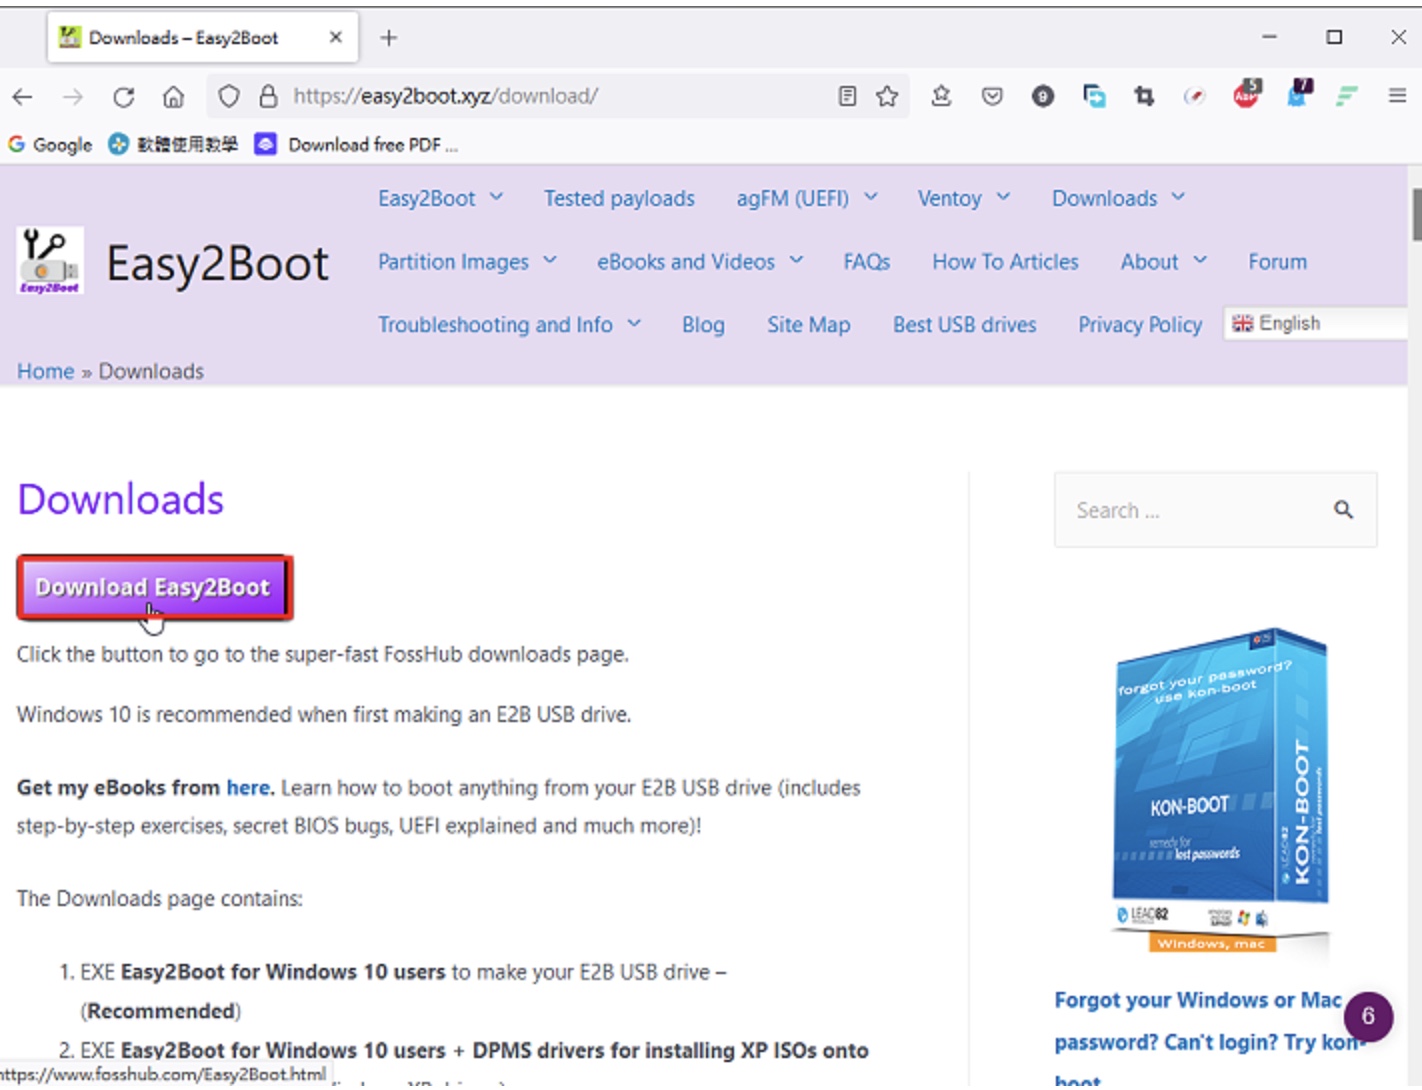Expand the Ventoy menu
The height and width of the screenshot is (1090, 1422).
[964, 198]
